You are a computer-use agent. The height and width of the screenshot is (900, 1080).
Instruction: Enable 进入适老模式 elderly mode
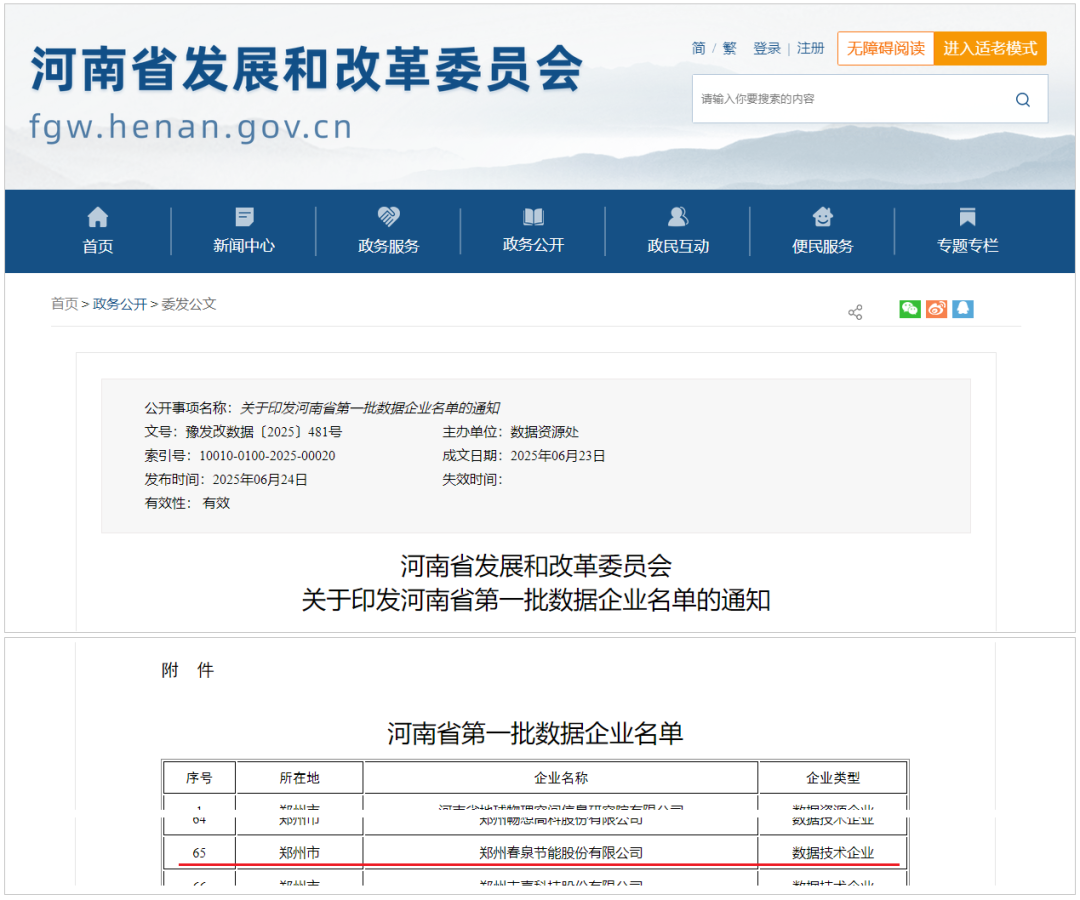[990, 48]
